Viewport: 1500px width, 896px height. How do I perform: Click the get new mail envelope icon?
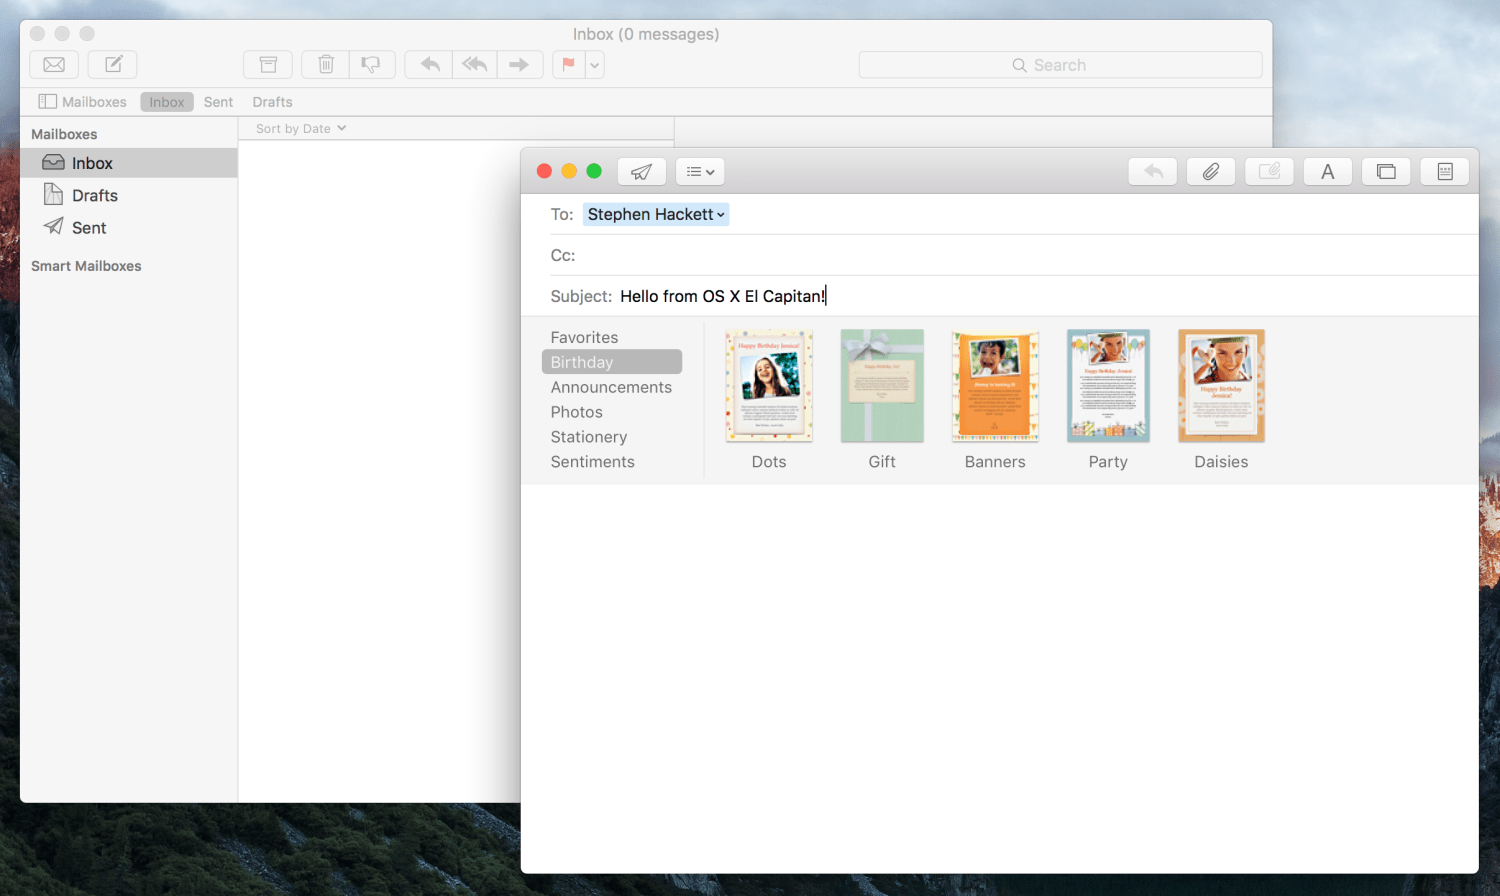pyautogui.click(x=54, y=65)
